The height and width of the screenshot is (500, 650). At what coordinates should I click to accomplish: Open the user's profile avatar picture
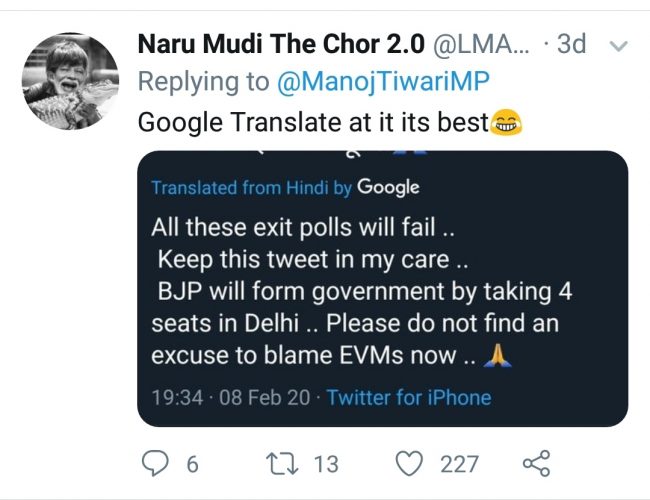70,80
